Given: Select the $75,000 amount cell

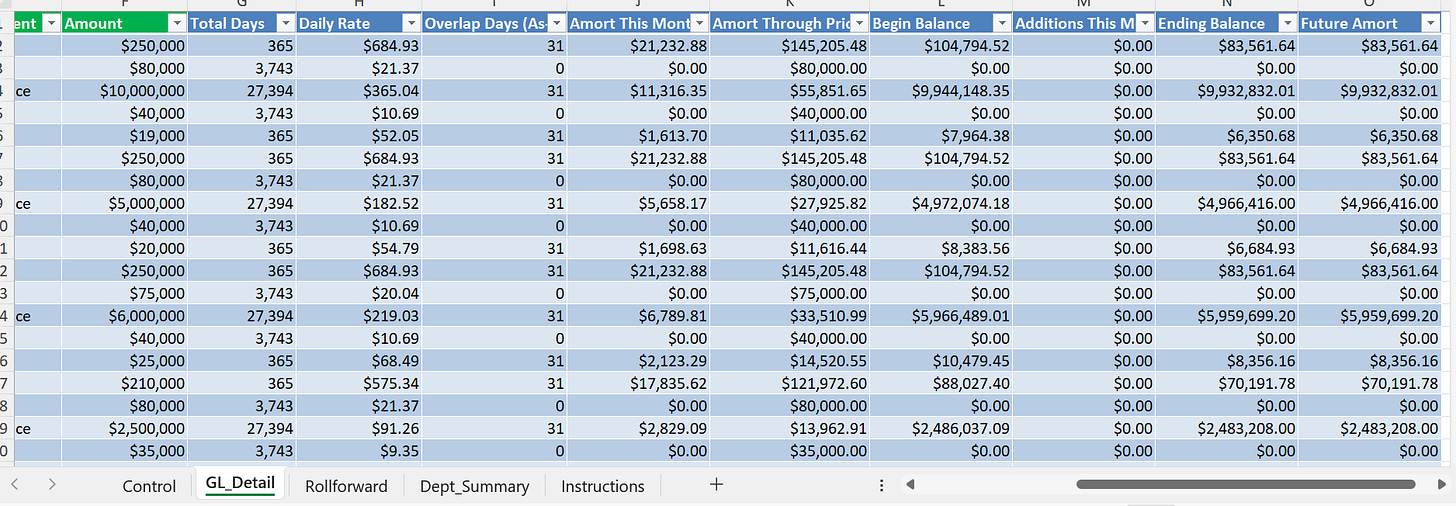Looking at the screenshot, I should point(124,293).
